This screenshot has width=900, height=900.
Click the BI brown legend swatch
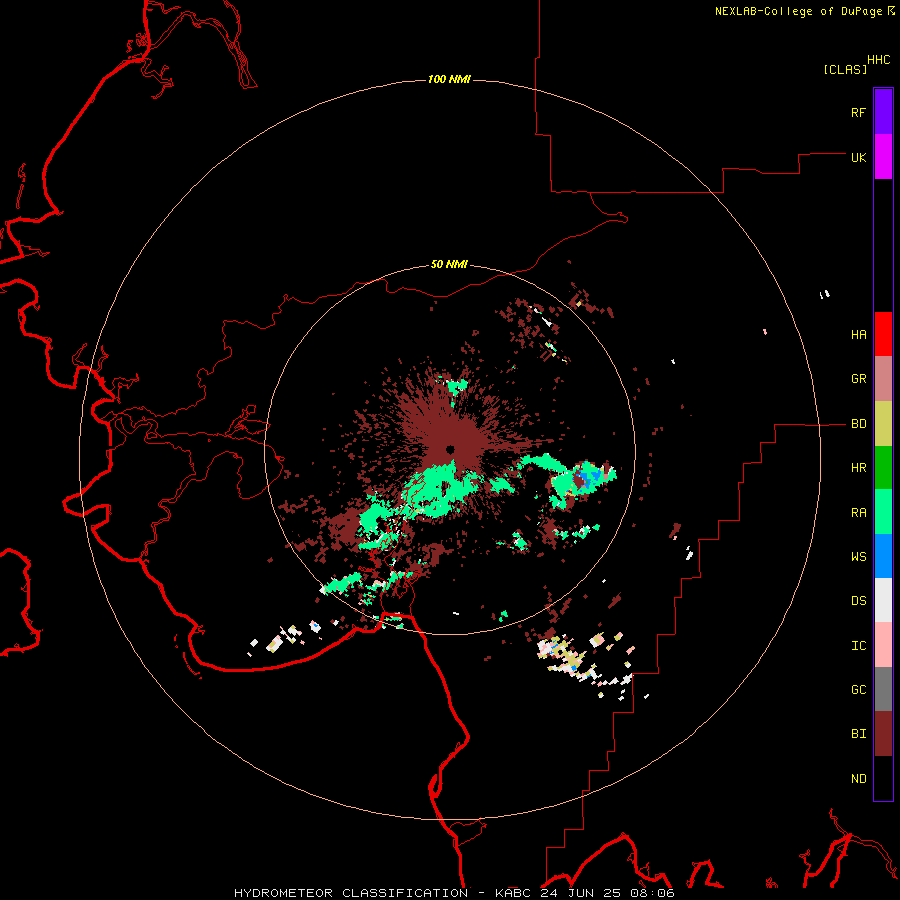[883, 734]
